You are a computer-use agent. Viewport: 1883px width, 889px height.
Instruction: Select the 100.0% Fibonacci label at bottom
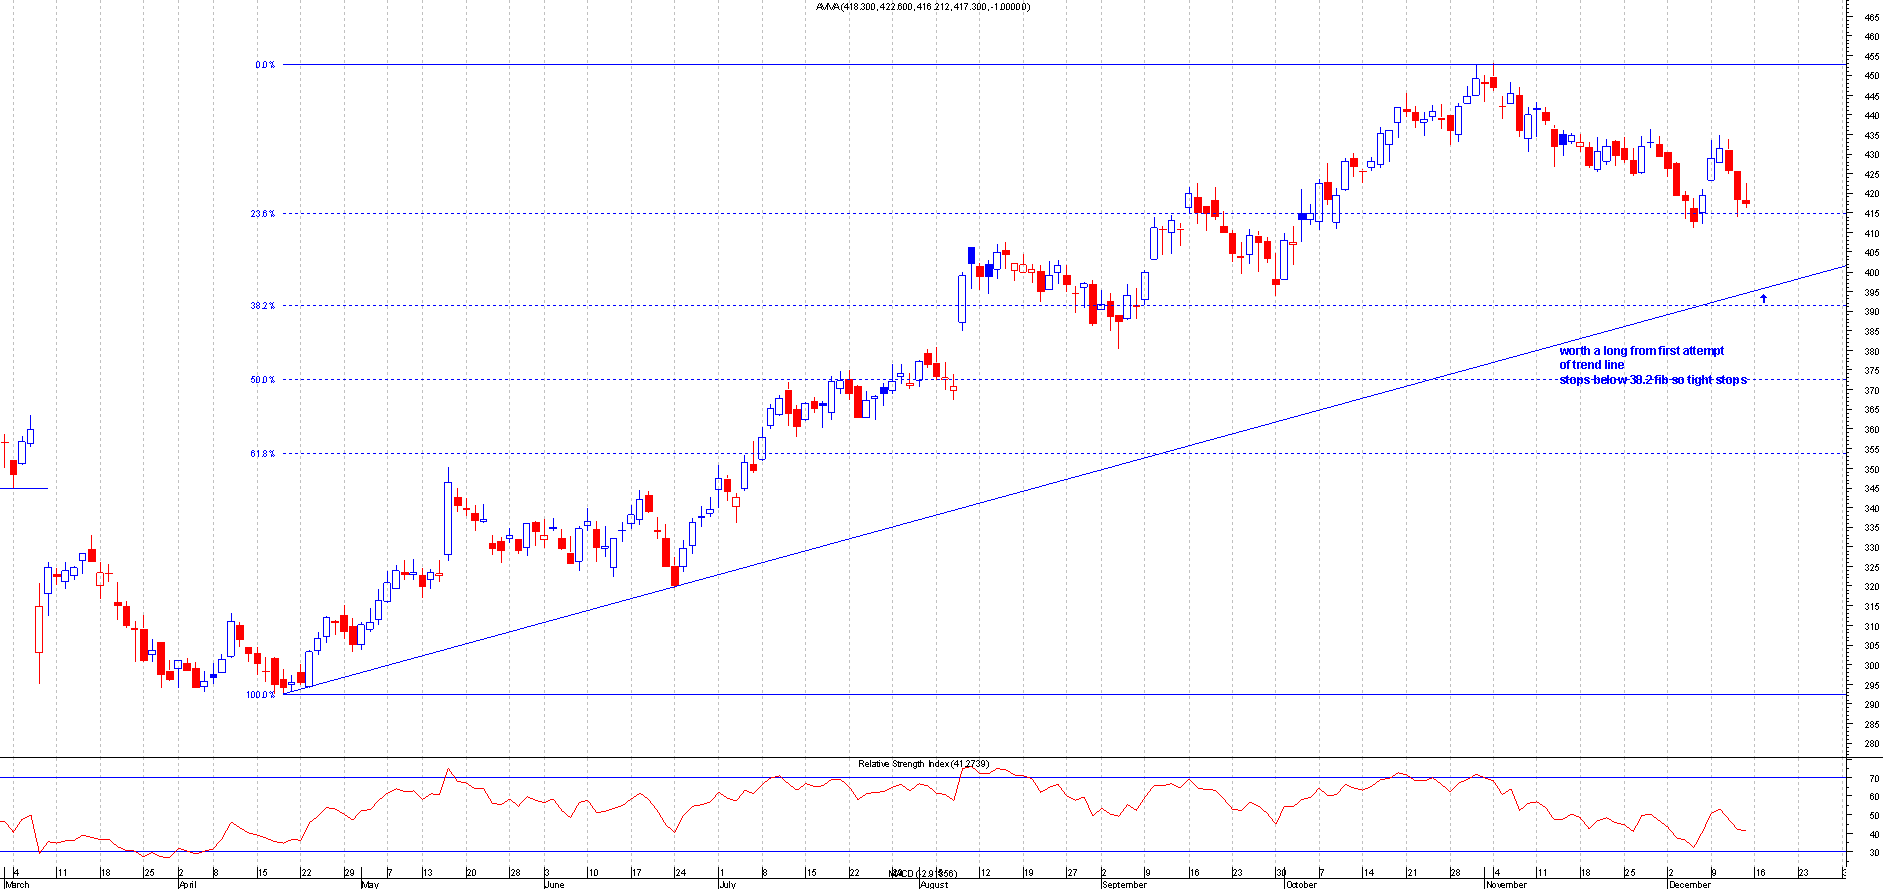pos(260,695)
